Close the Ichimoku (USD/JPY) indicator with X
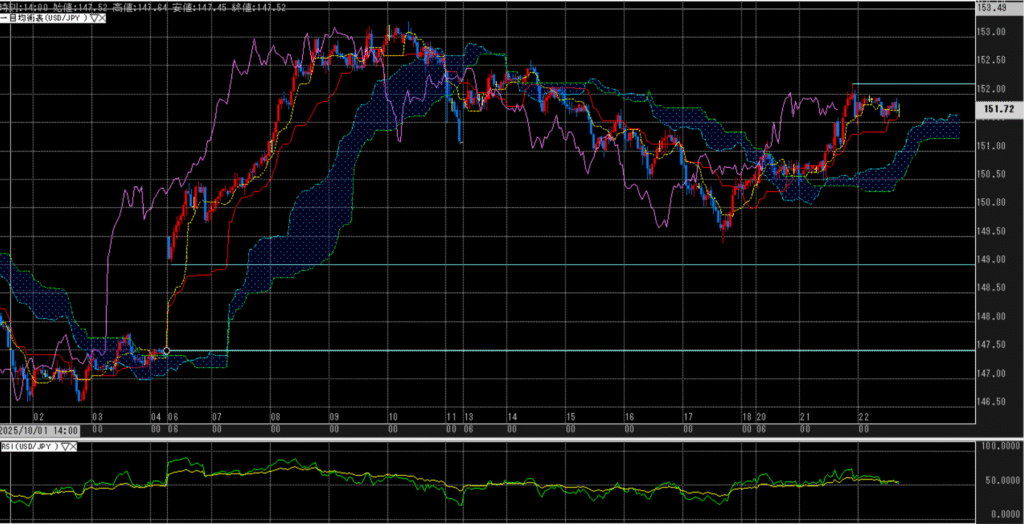Image resolution: width=1024 pixels, height=524 pixels. tap(103, 18)
